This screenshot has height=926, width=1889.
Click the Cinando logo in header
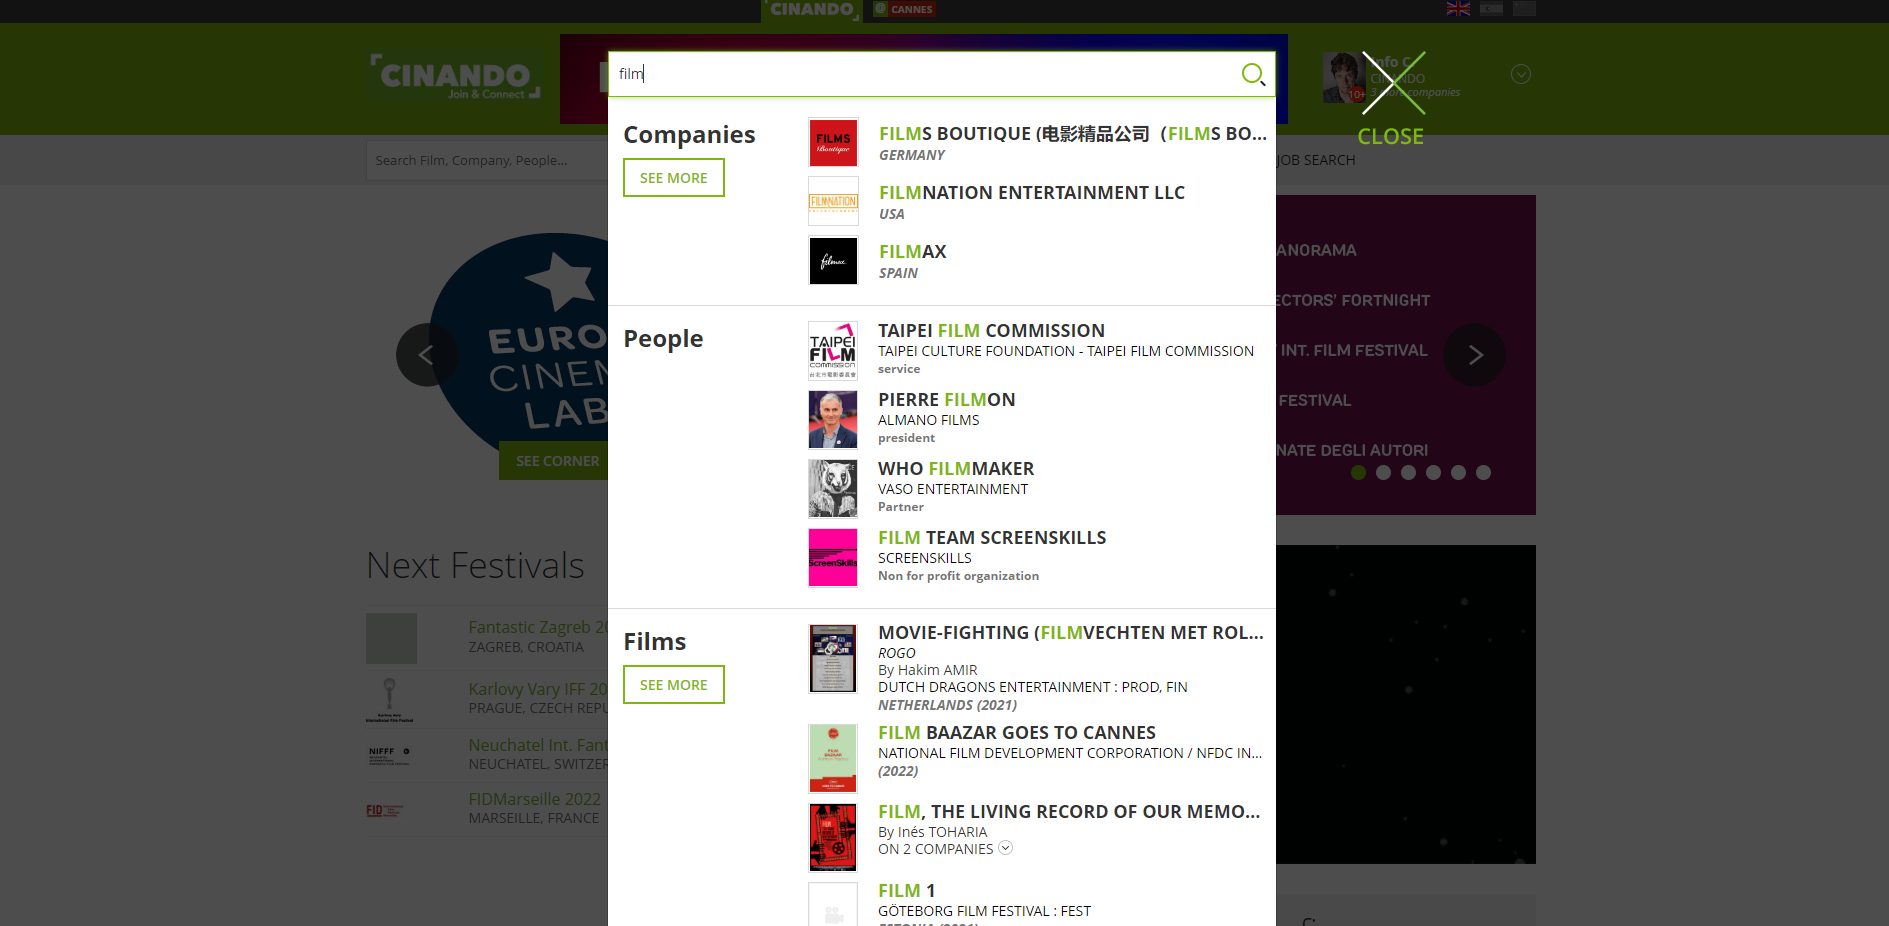[455, 77]
